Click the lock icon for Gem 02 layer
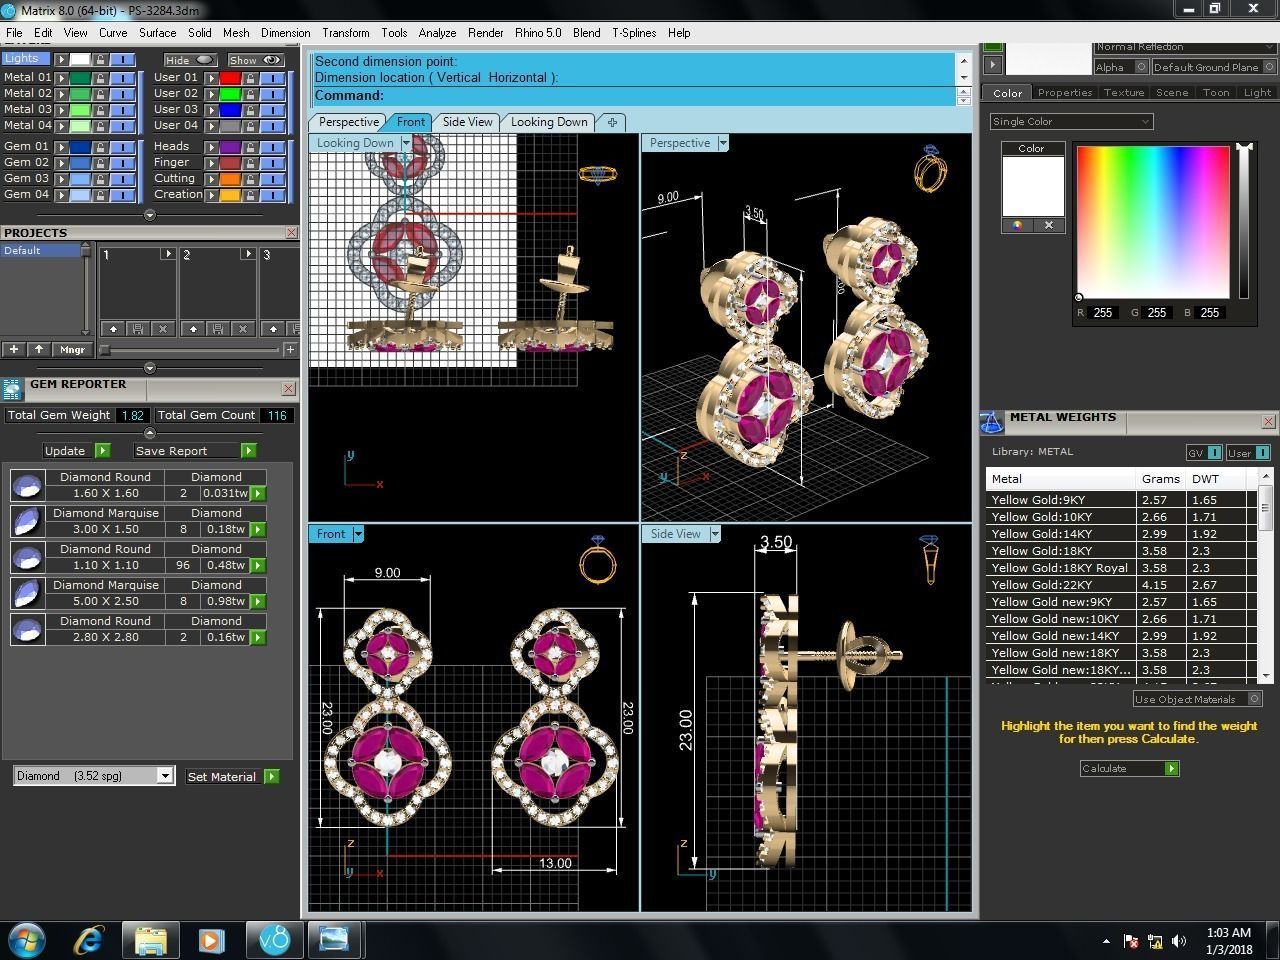The width and height of the screenshot is (1280, 960). 100,162
